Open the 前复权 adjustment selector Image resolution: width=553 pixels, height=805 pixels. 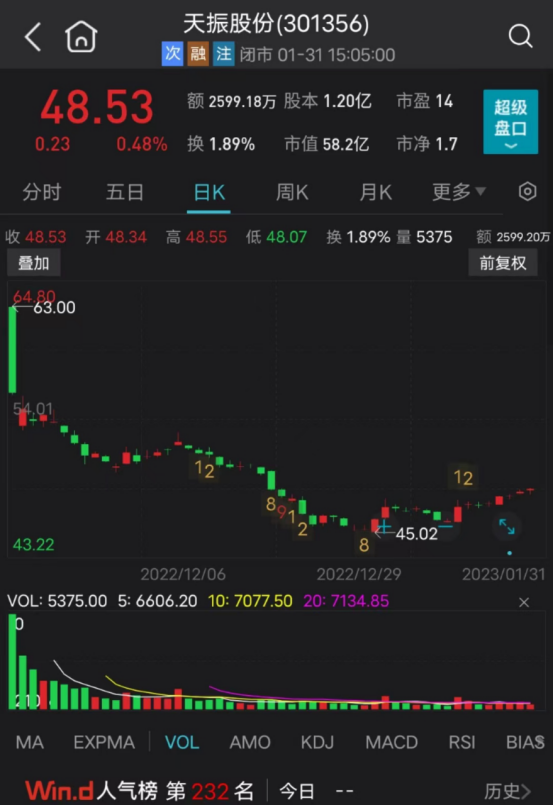[x=503, y=263]
